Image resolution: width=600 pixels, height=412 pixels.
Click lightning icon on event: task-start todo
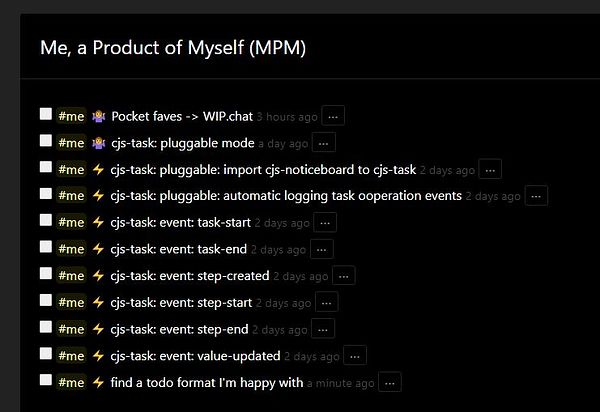pos(98,222)
